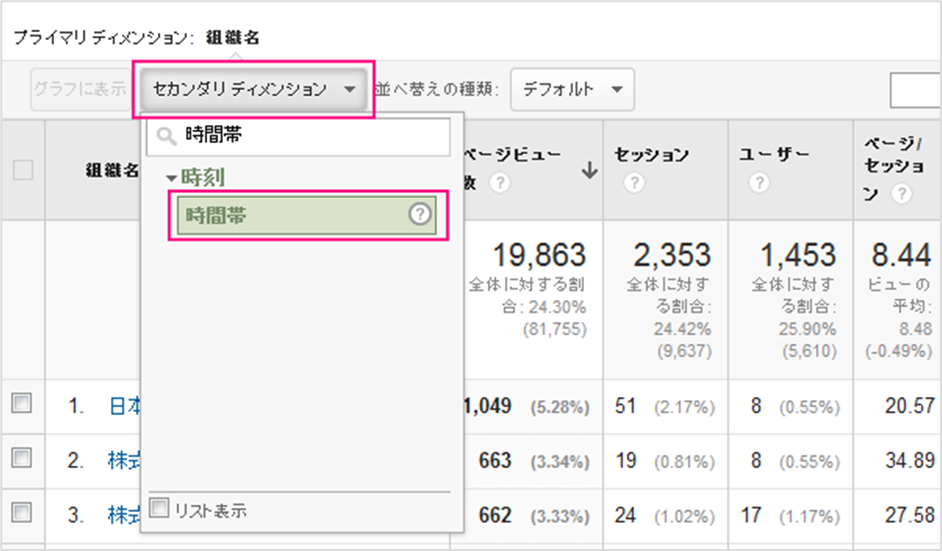This screenshot has height=551, width=942.
Task: Enable the リスト表示 checkbox
Action: coord(159,509)
